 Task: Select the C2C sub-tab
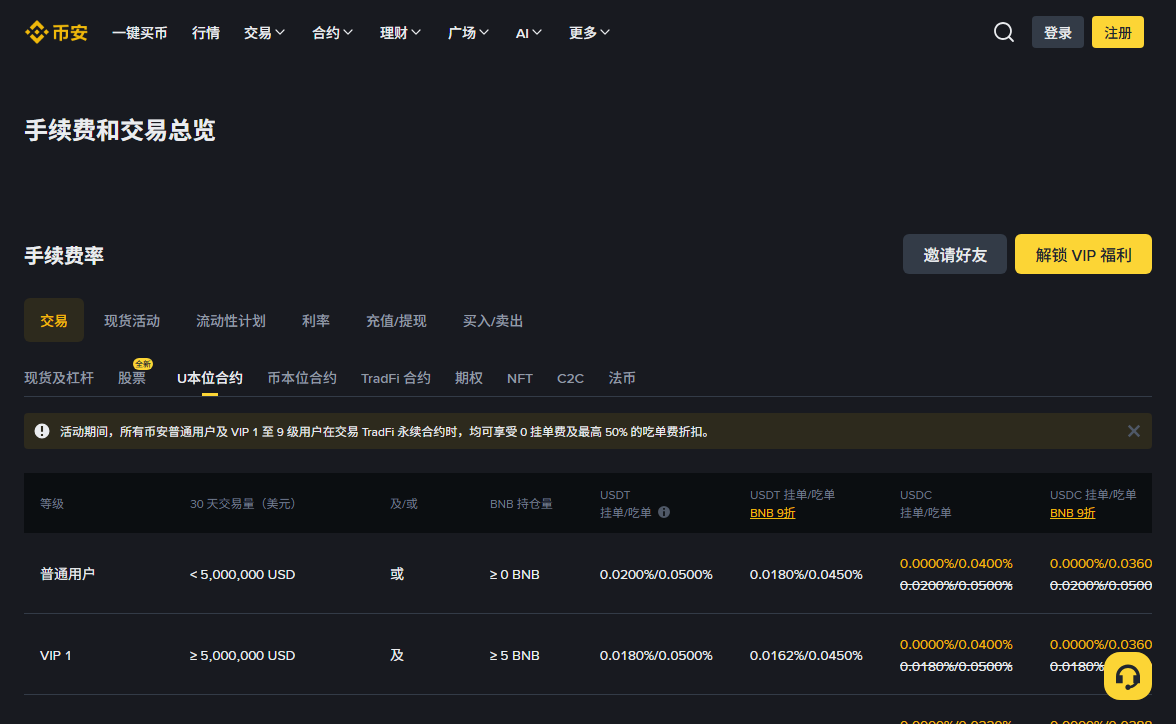(570, 378)
